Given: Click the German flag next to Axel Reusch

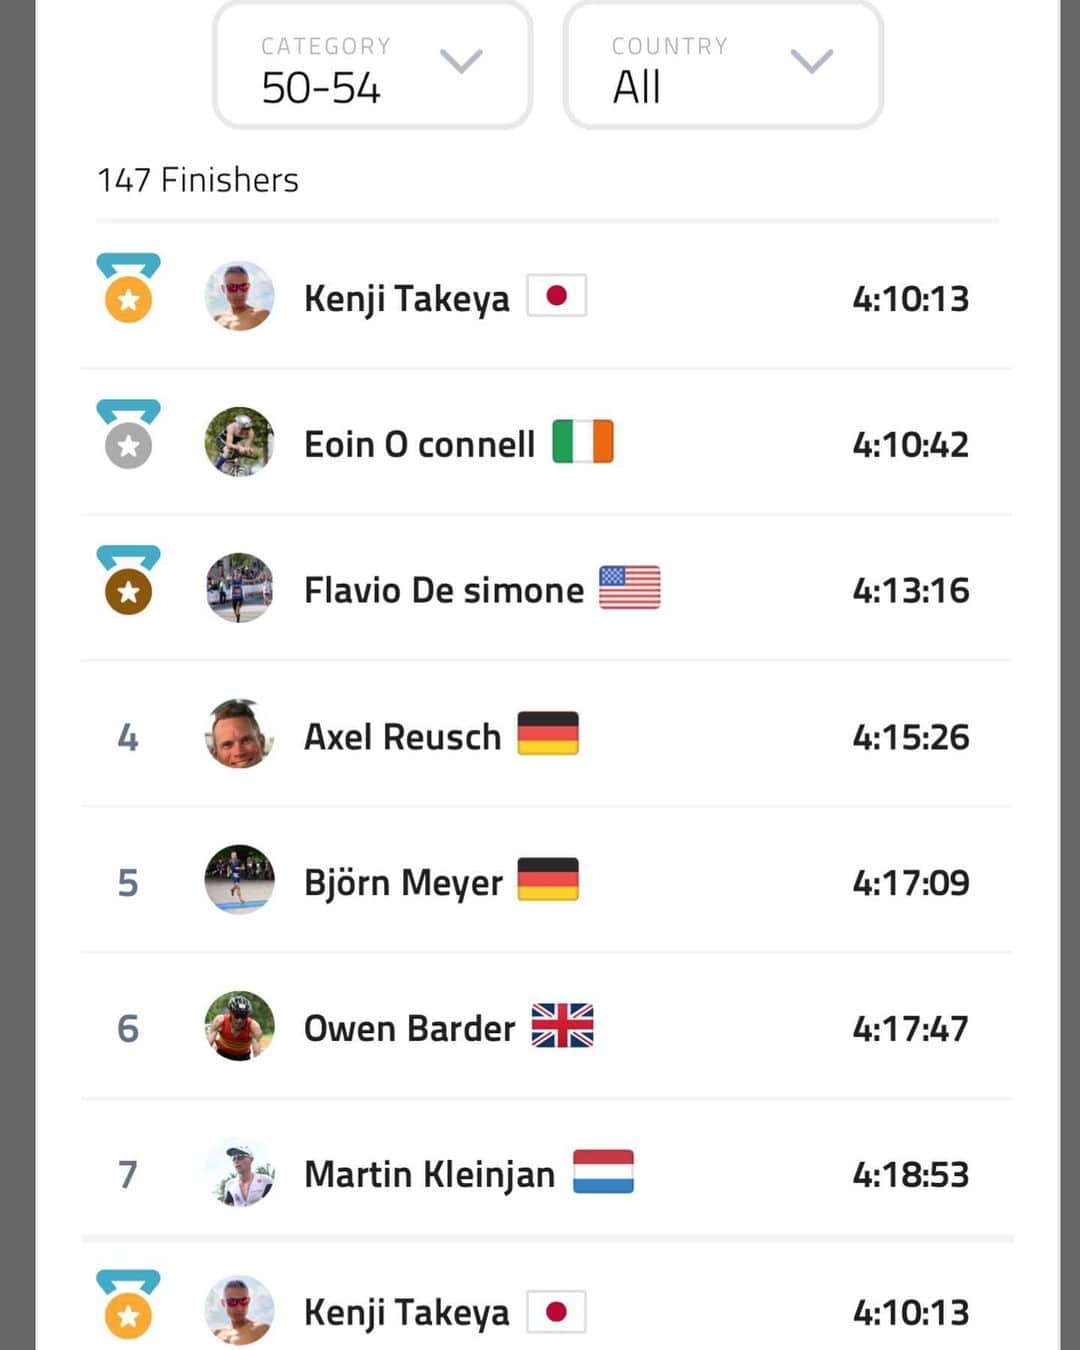Looking at the screenshot, I should pos(548,733).
